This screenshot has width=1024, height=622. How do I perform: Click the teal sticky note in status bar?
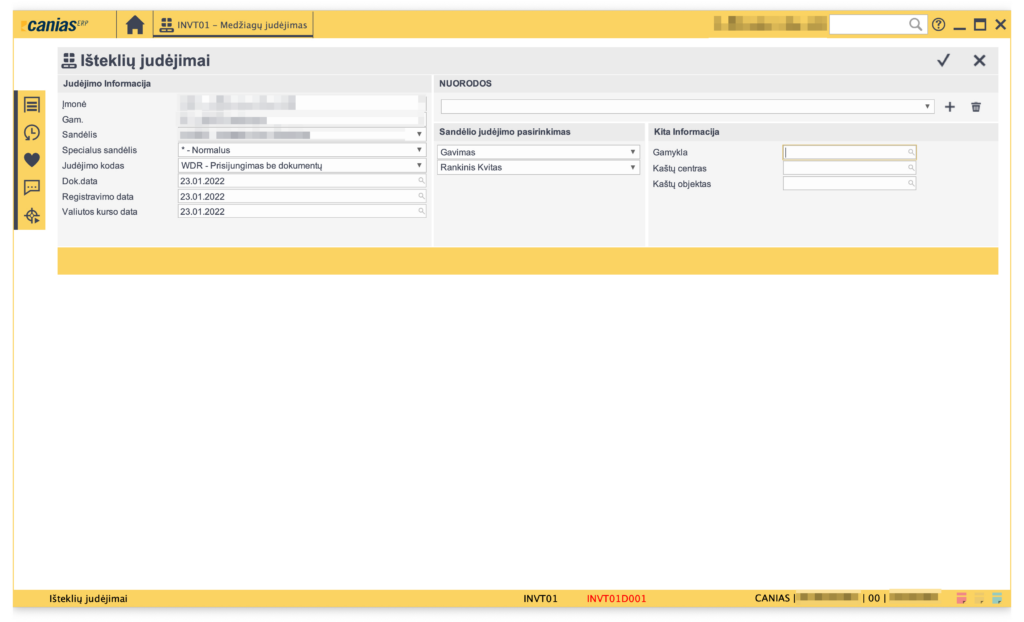[x=996, y=599]
